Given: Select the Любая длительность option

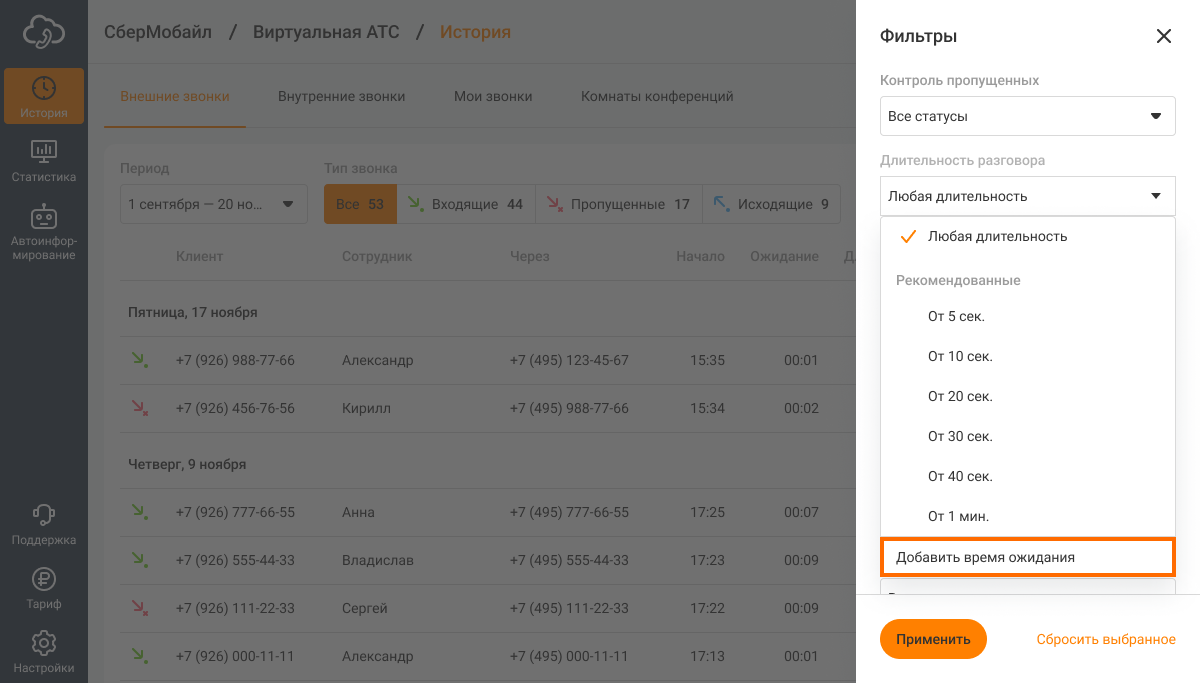Looking at the screenshot, I should point(997,237).
